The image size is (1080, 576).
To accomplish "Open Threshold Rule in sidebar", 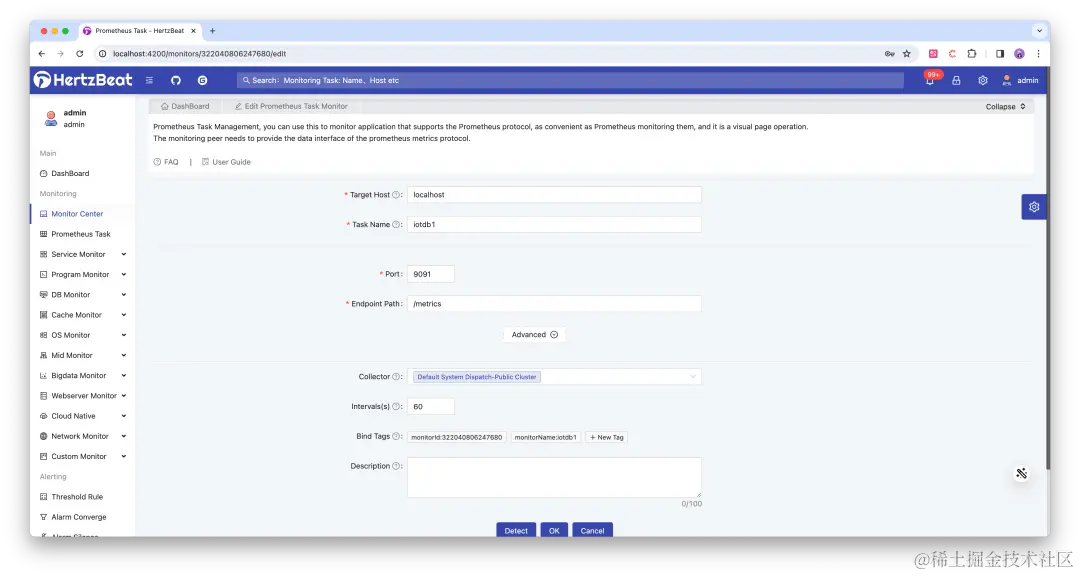I will click(77, 497).
